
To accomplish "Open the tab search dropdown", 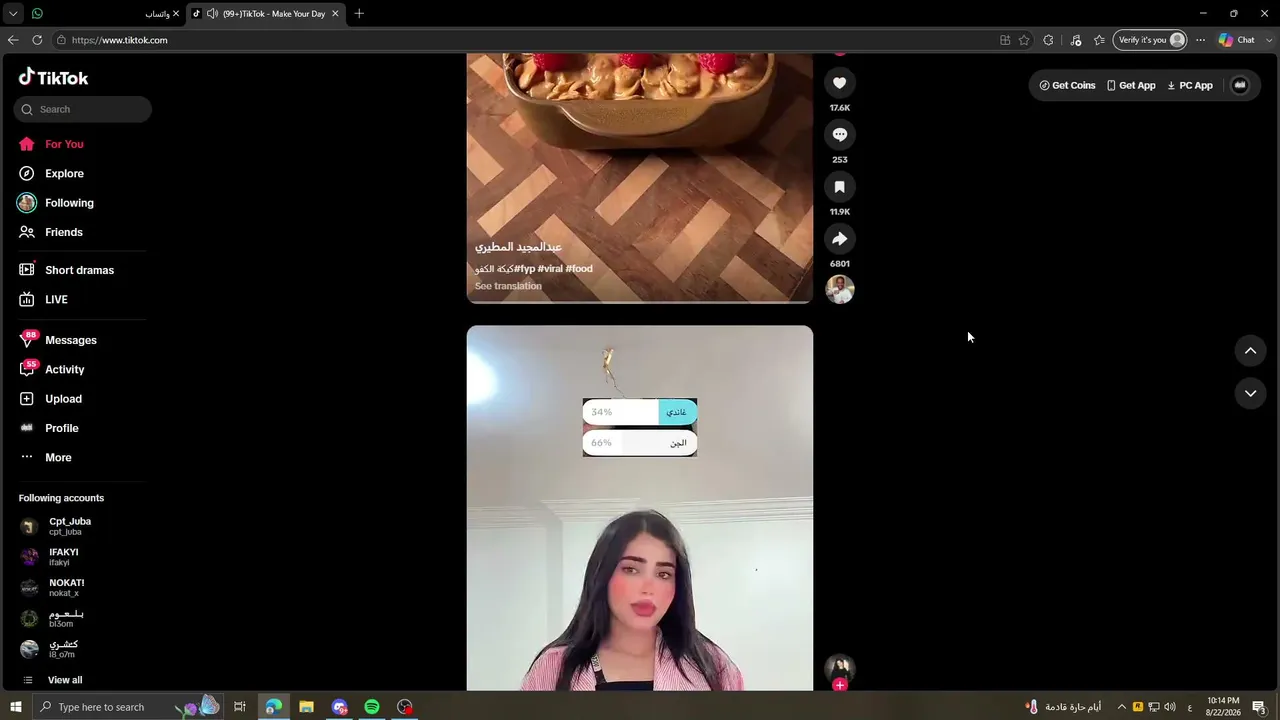I will pos(13,13).
